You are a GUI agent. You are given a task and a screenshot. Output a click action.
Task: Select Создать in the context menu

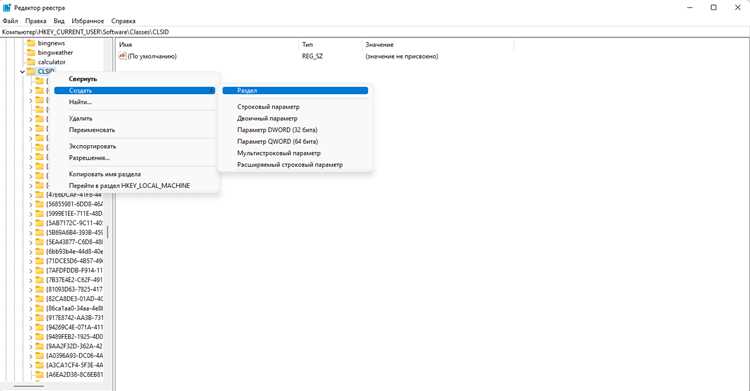tap(134, 90)
